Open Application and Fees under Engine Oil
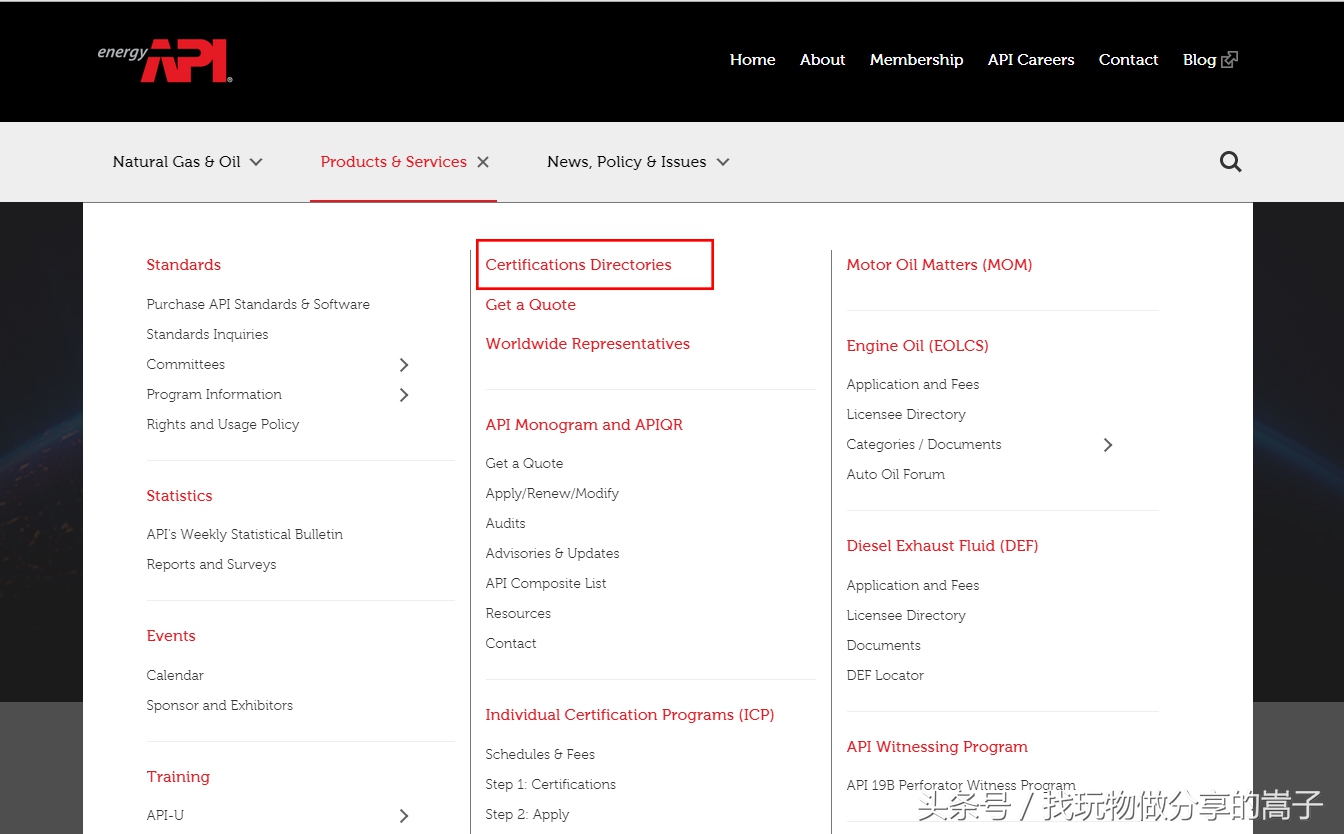1344x834 pixels. [x=913, y=384]
